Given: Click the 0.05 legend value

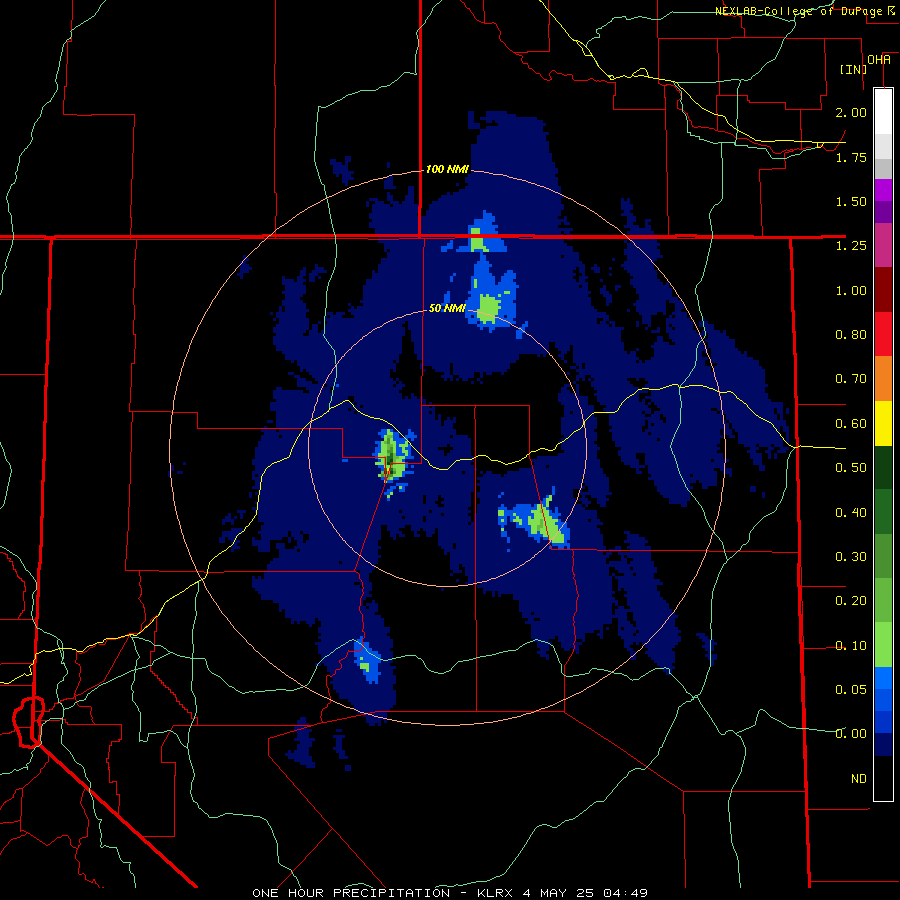Looking at the screenshot, I should [x=851, y=689].
